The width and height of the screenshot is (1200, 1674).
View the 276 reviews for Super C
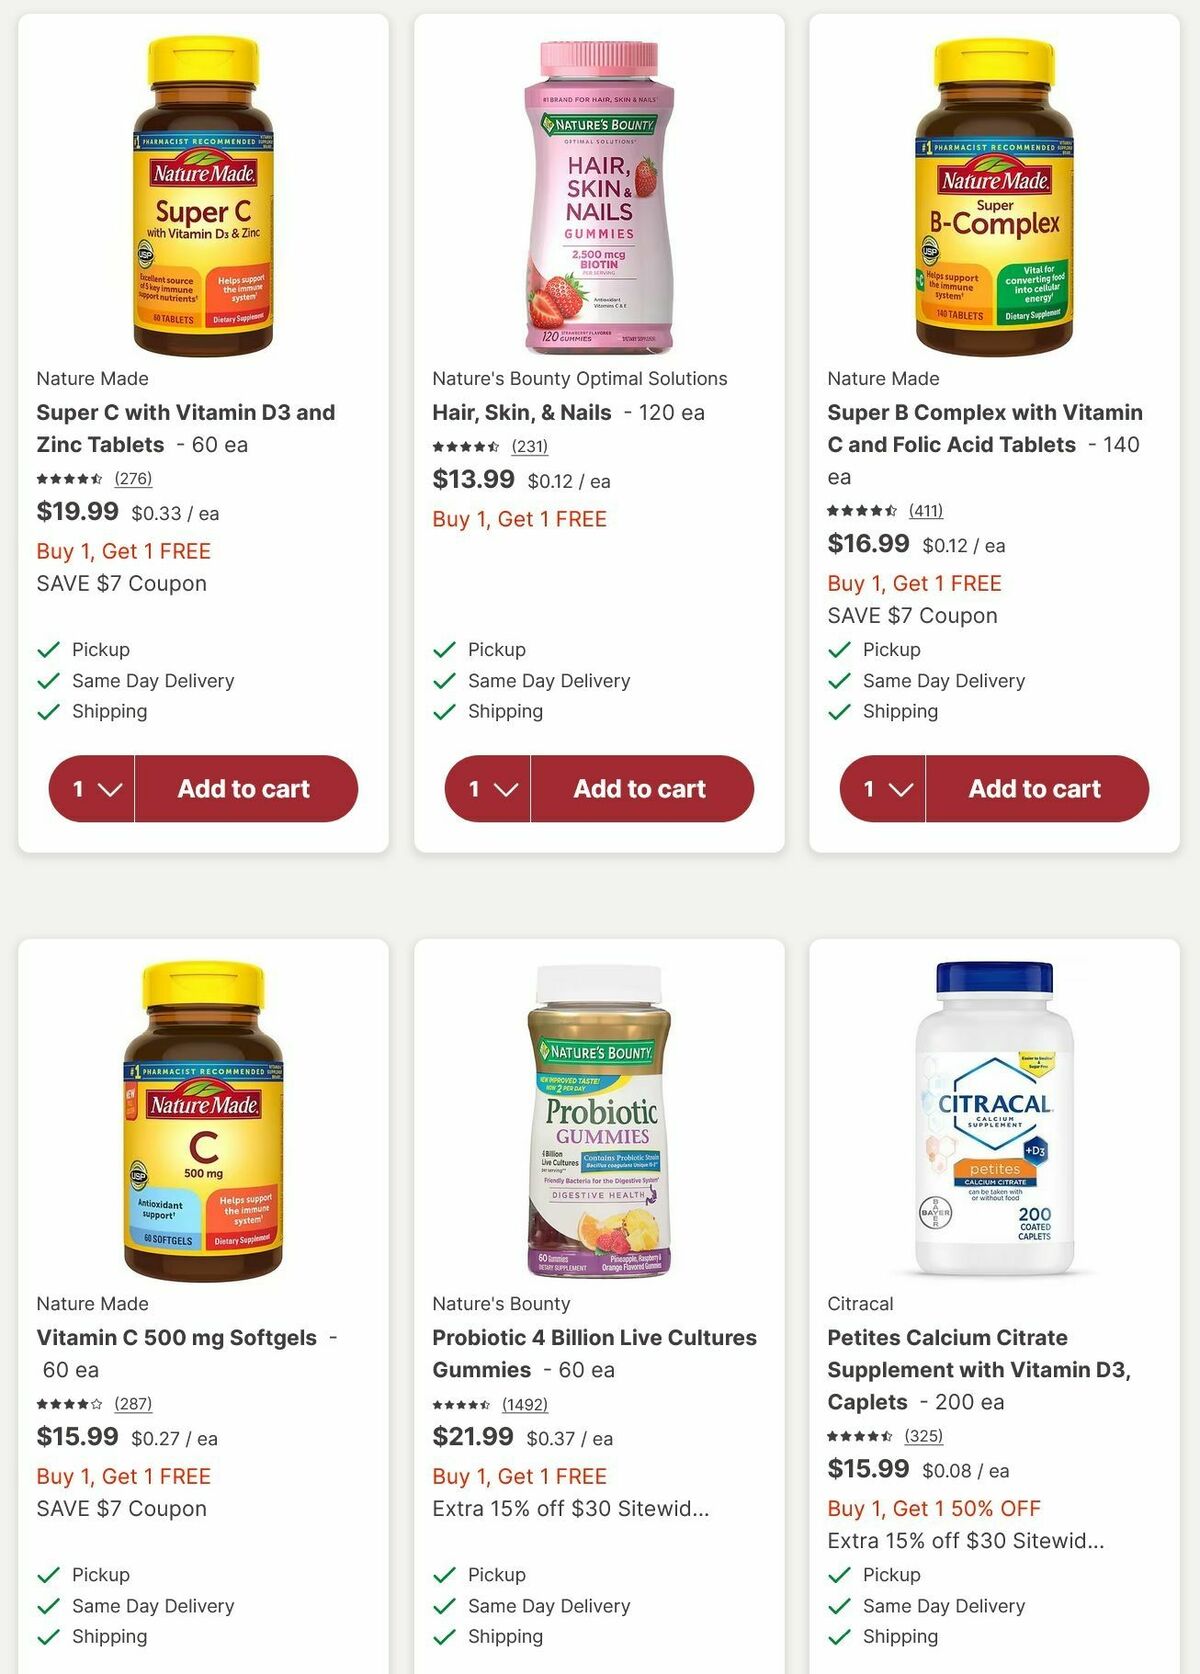[132, 479]
